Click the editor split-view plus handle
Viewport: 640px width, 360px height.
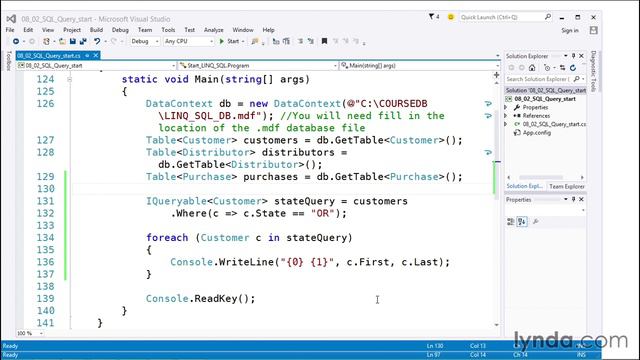pyautogui.click(x=496, y=75)
